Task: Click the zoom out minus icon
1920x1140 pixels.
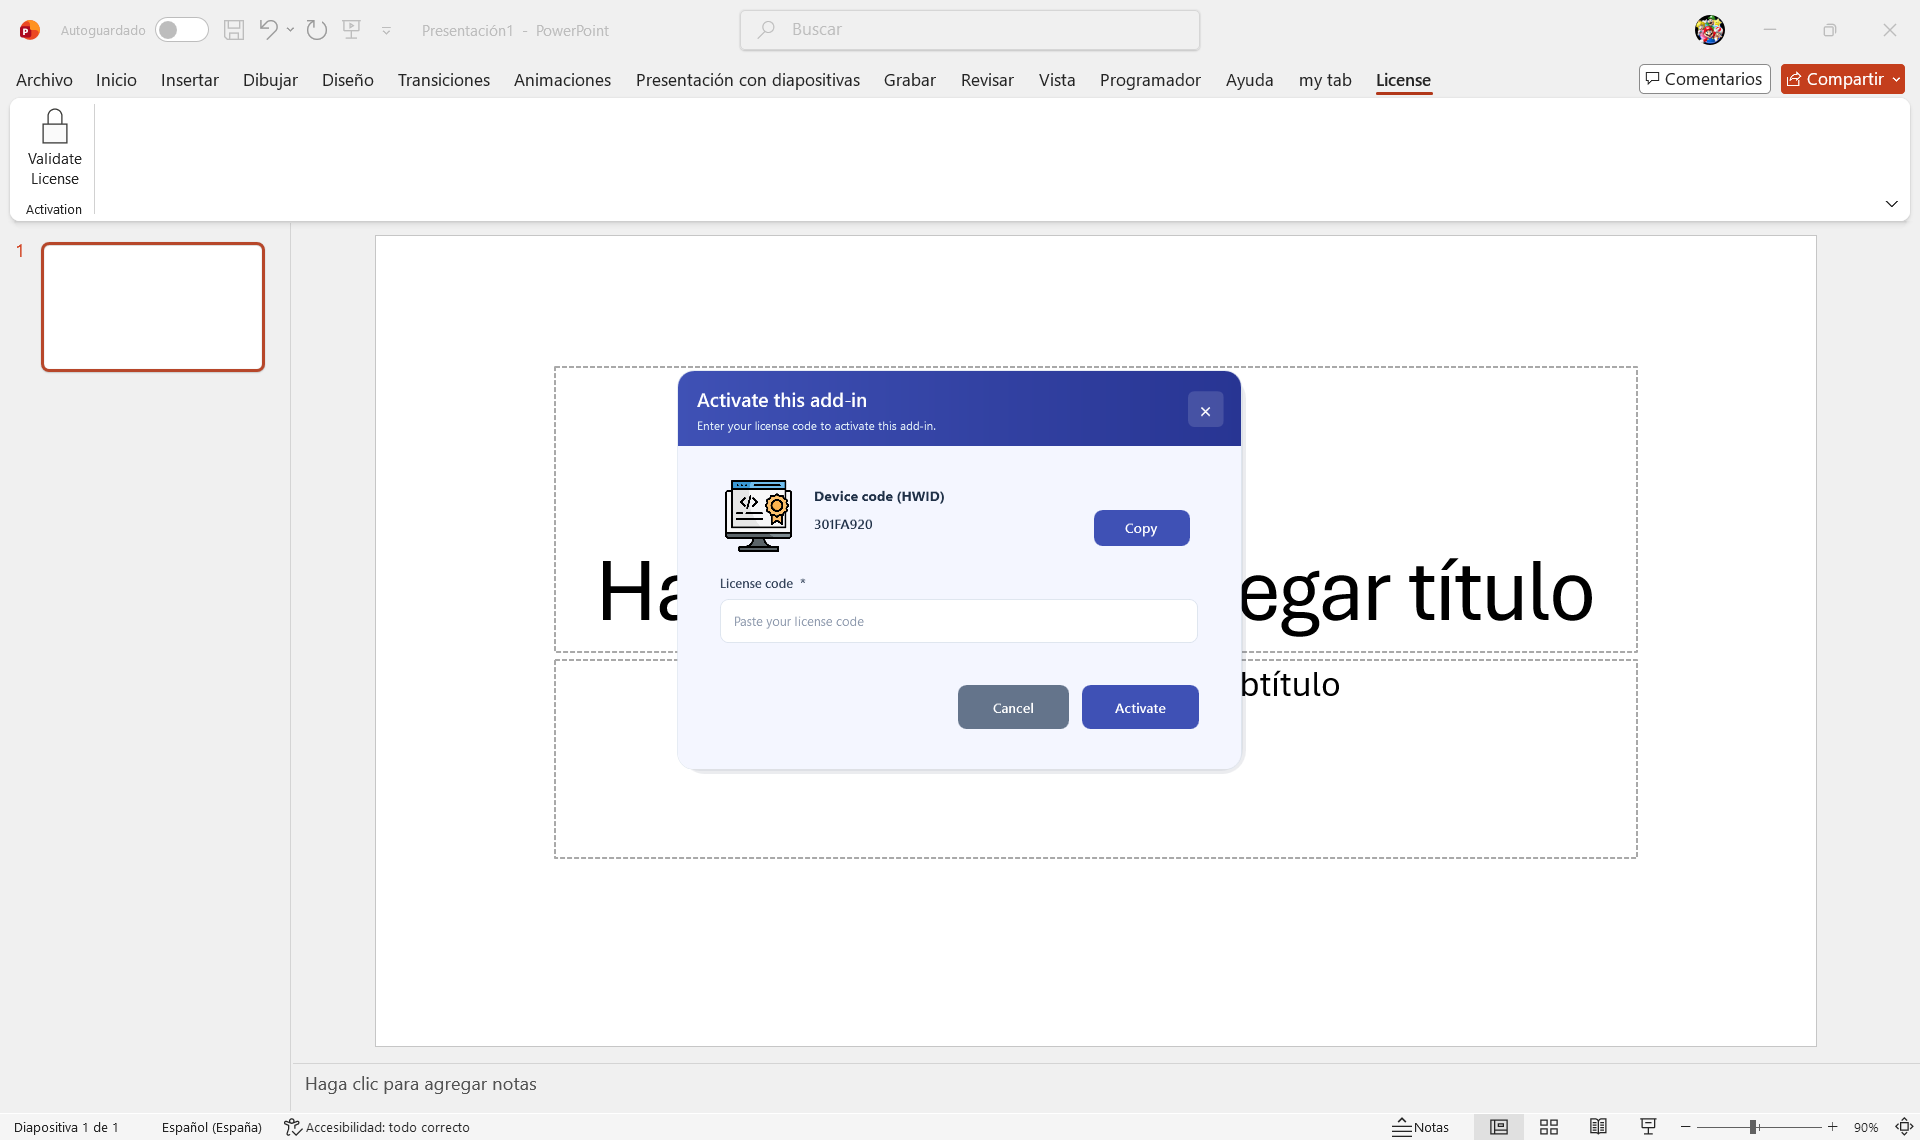Action: [1686, 1127]
